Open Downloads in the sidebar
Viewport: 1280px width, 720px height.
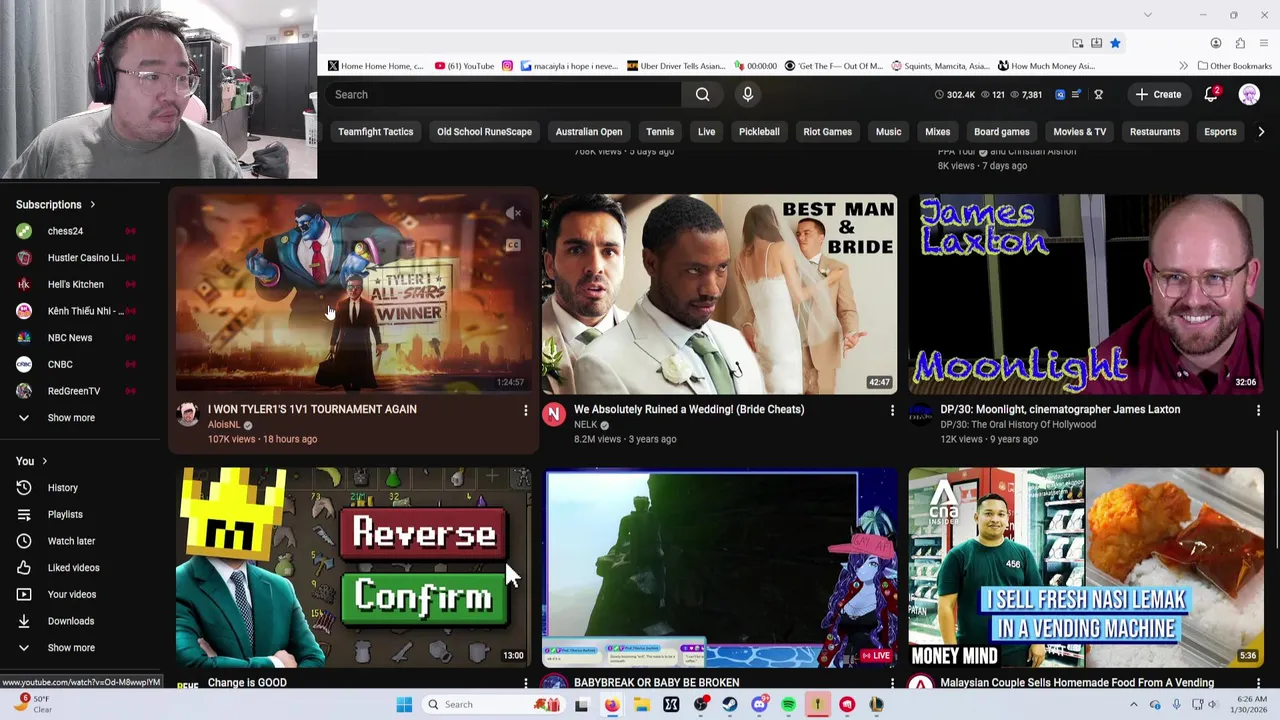click(80, 621)
